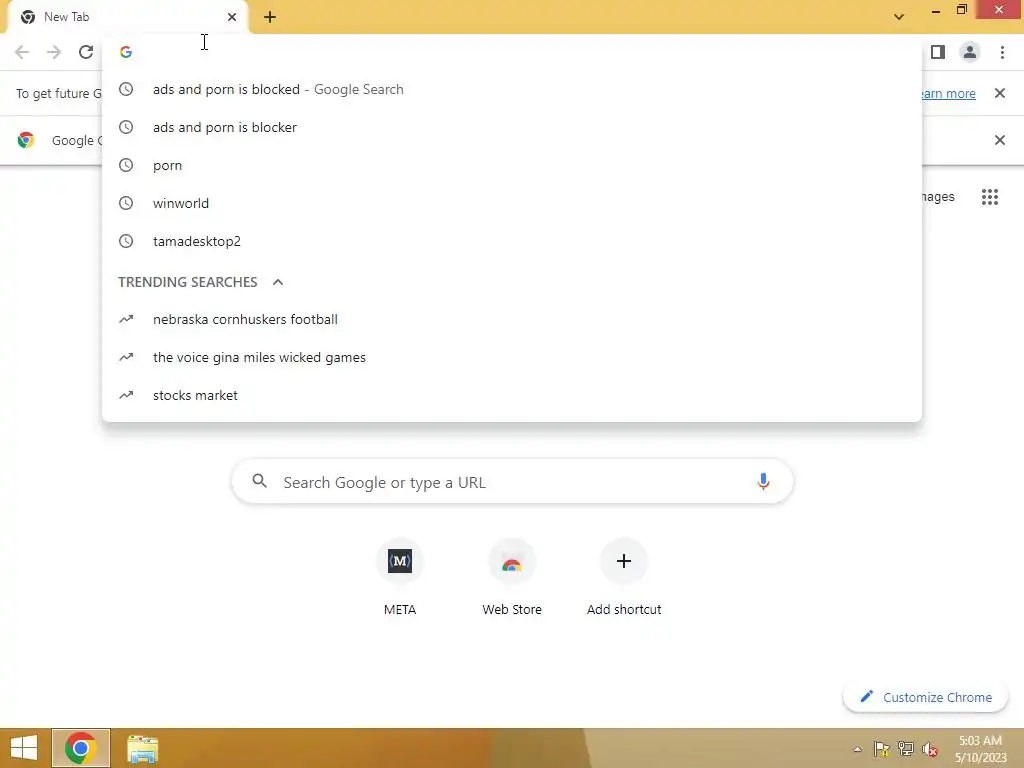Click the search magnifier icon in search box
This screenshot has width=1024, height=768.
(259, 481)
